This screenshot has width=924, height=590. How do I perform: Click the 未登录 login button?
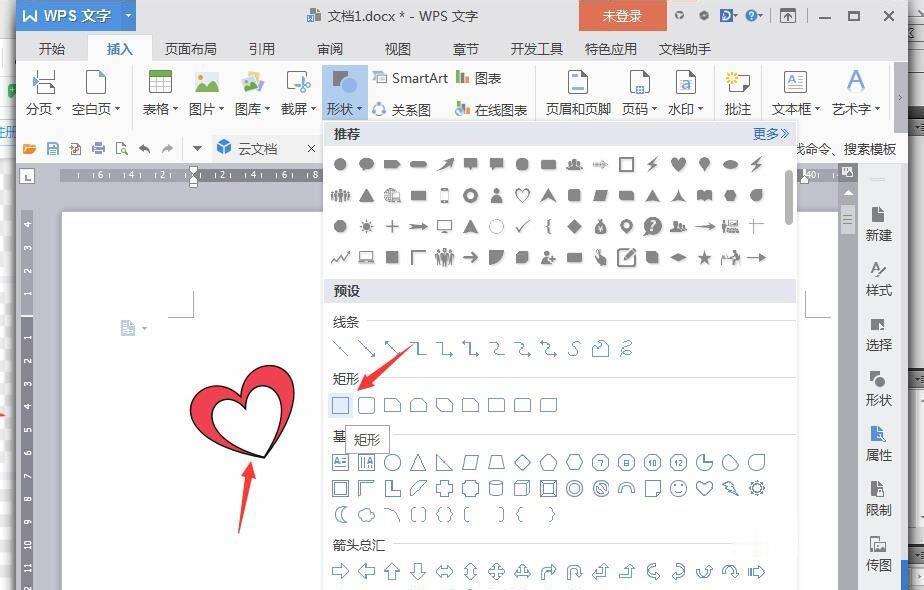click(x=625, y=15)
